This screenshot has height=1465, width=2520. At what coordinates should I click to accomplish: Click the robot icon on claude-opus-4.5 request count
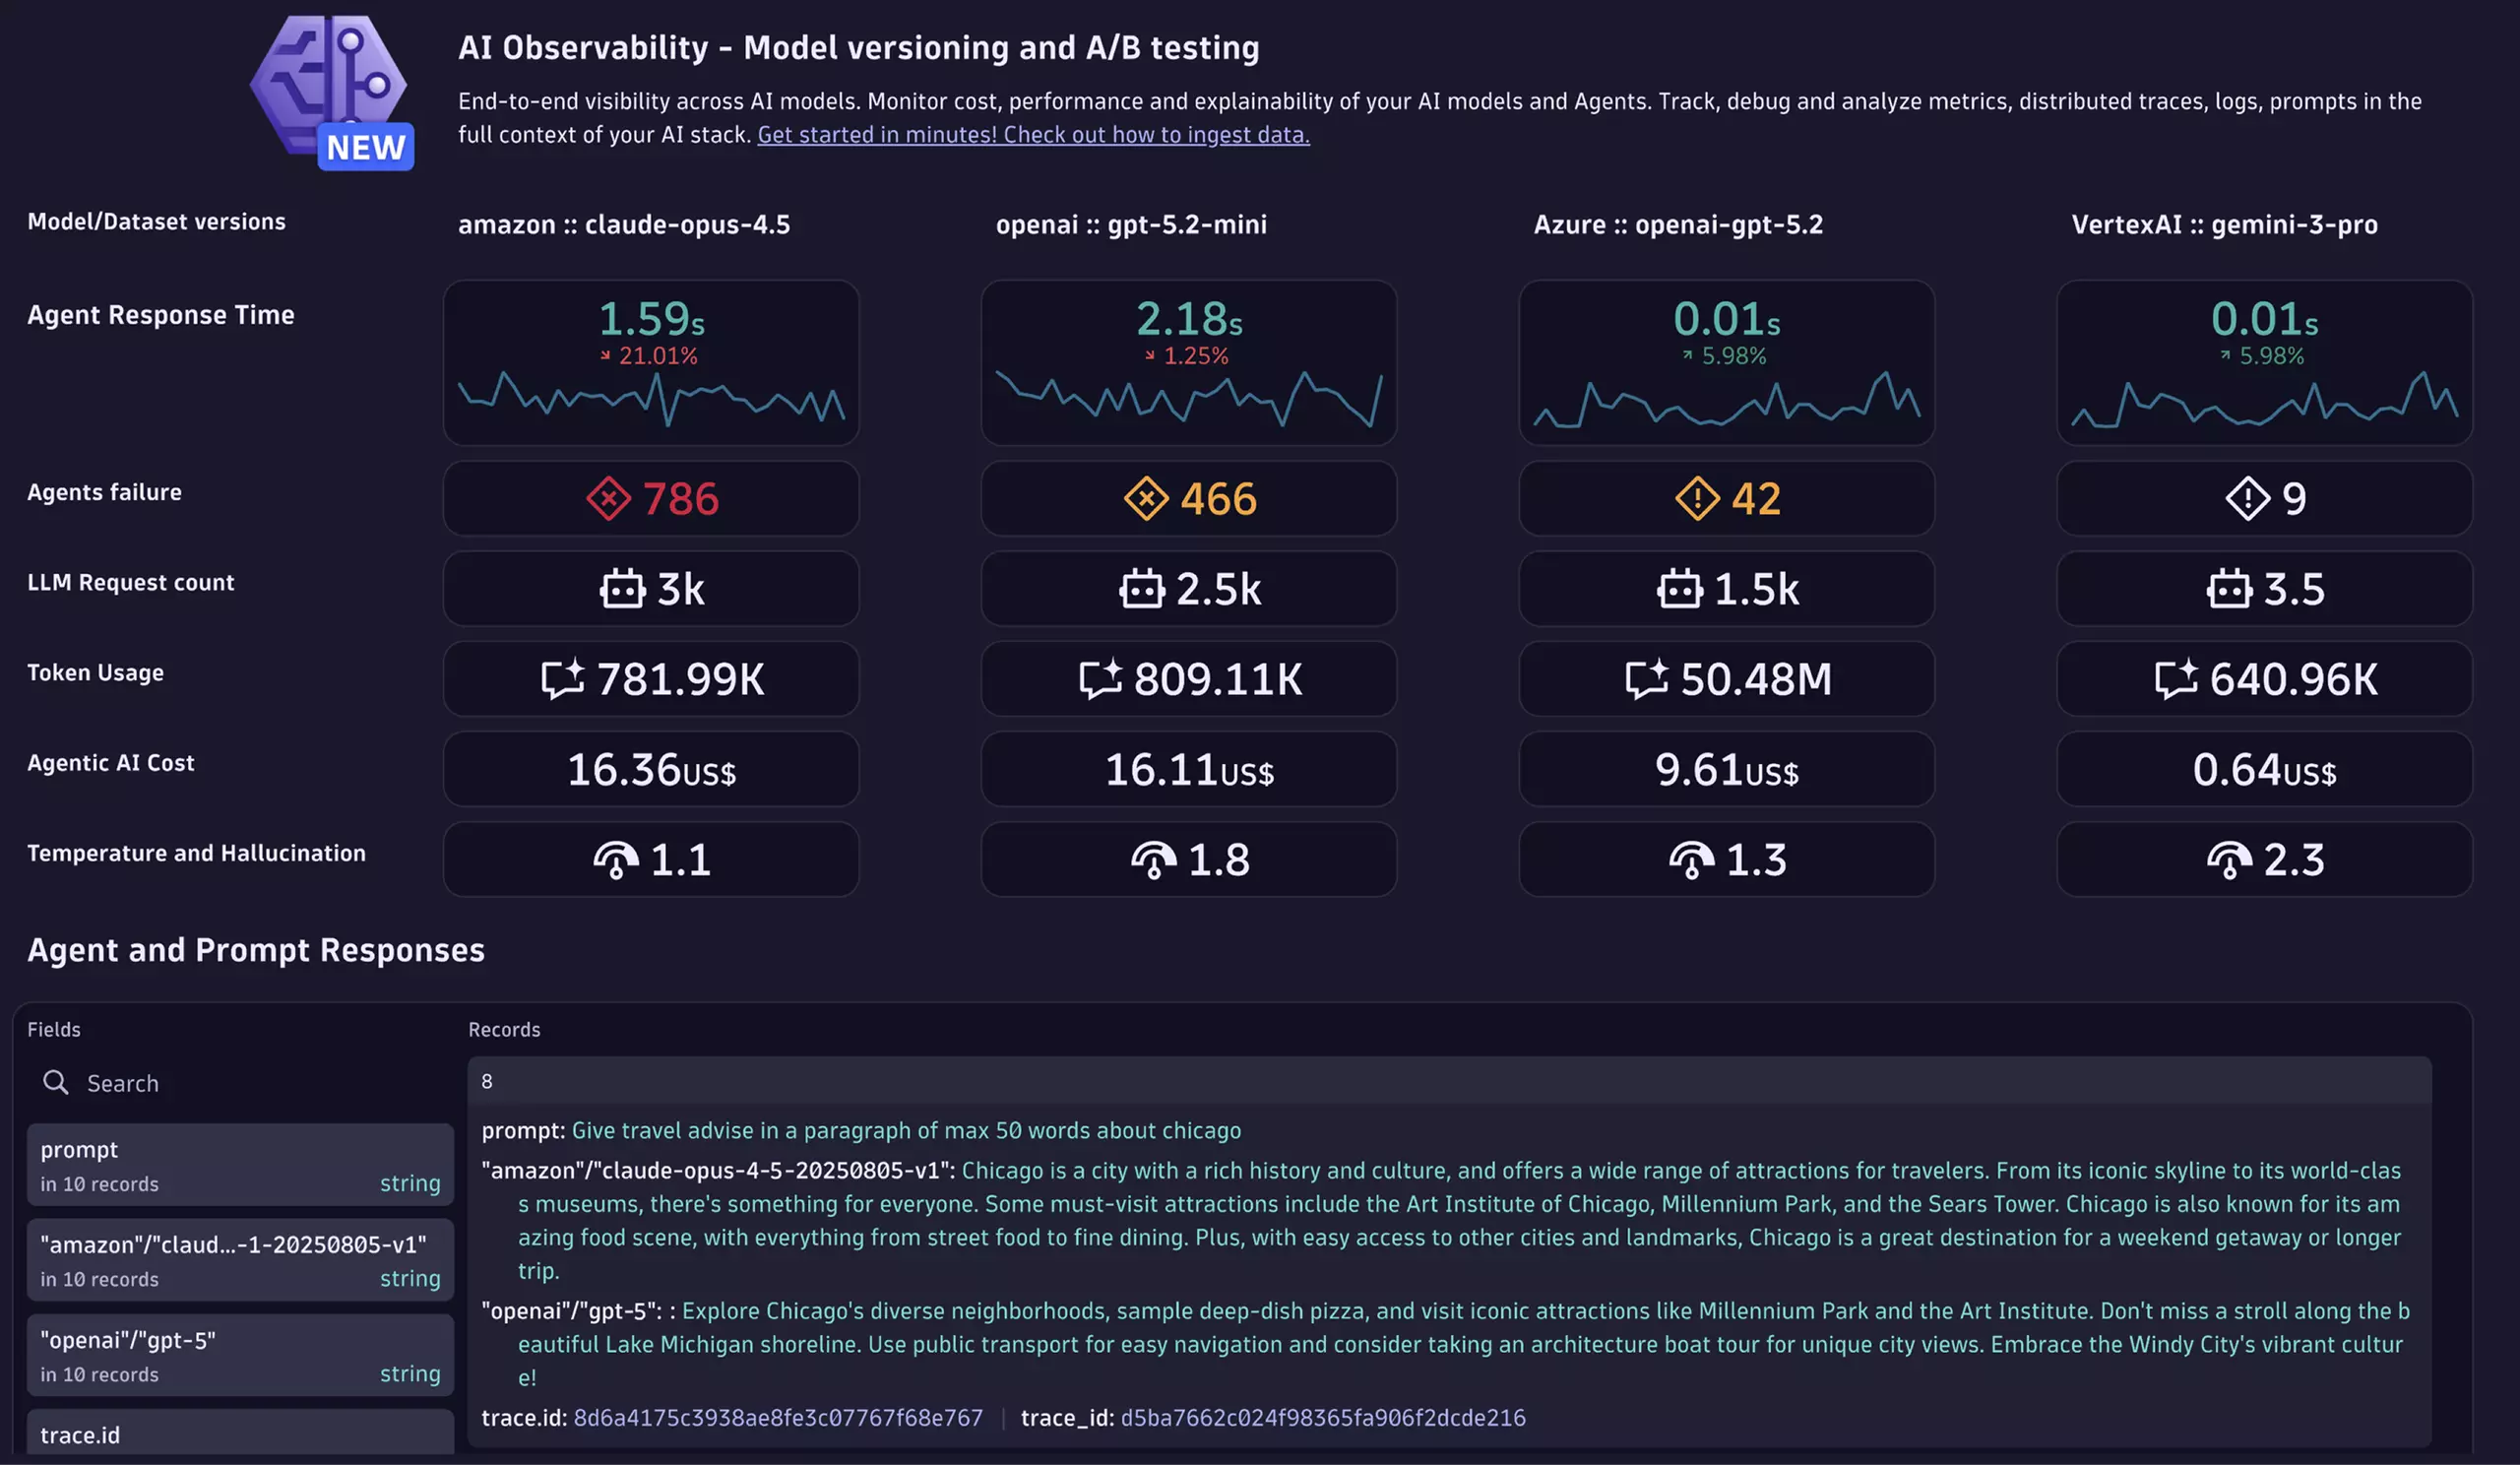coord(624,589)
